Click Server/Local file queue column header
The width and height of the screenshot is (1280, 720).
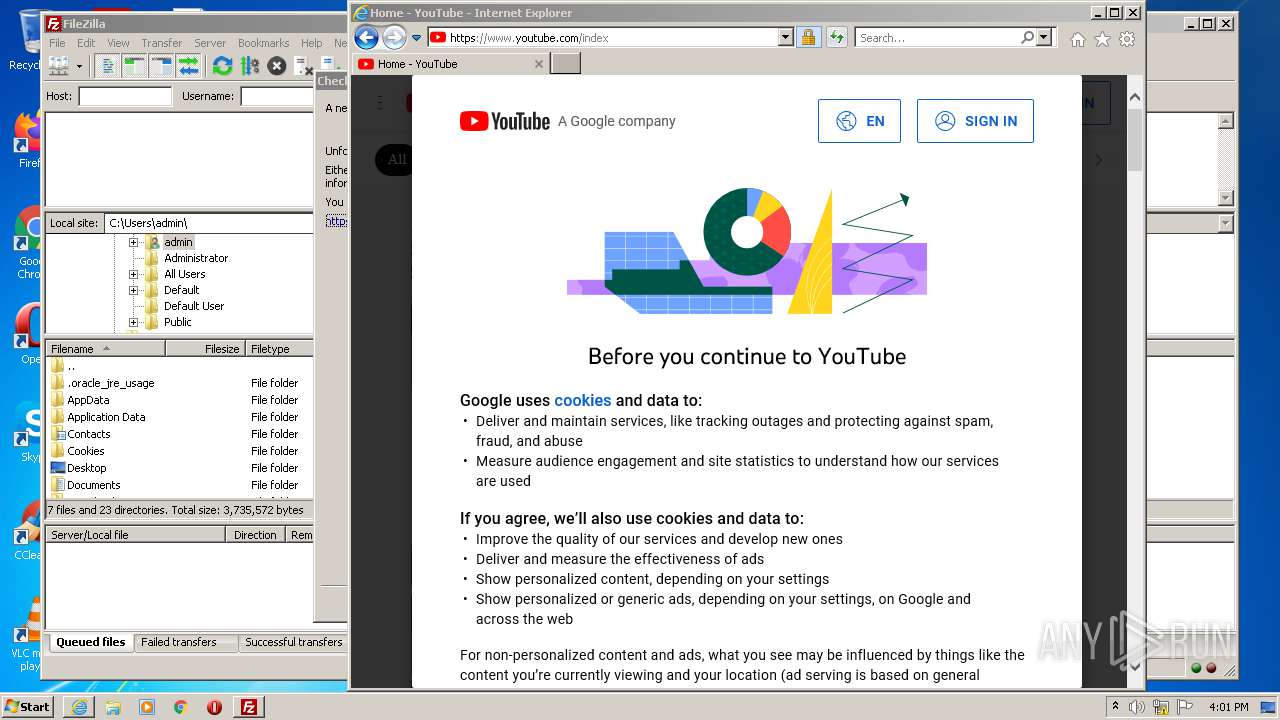click(x=136, y=535)
